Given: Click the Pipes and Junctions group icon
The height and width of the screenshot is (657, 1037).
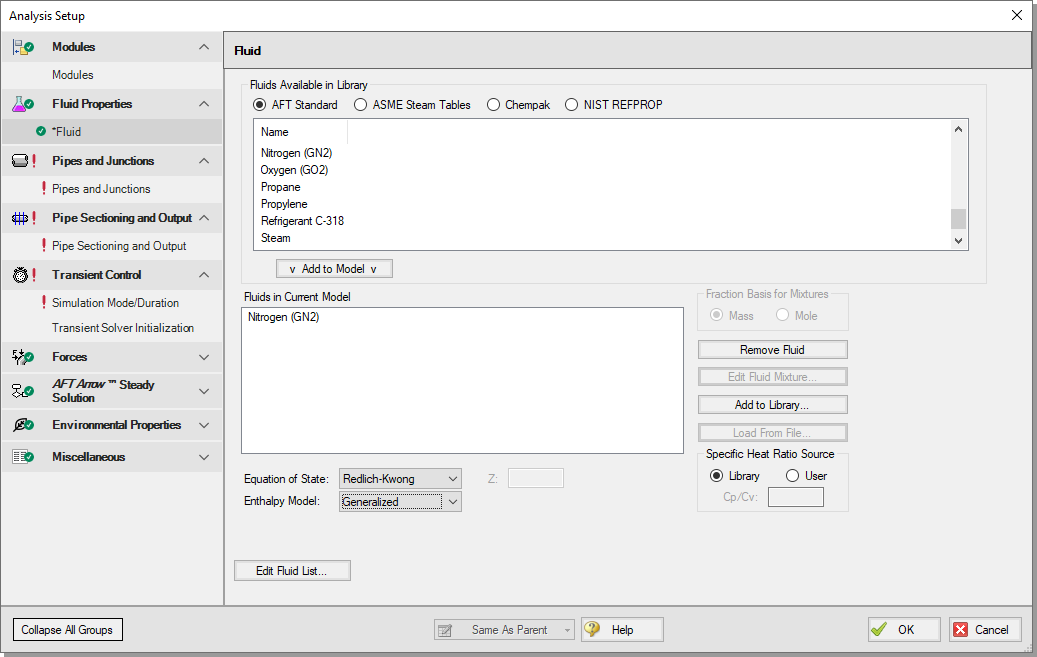Looking at the screenshot, I should [23, 161].
